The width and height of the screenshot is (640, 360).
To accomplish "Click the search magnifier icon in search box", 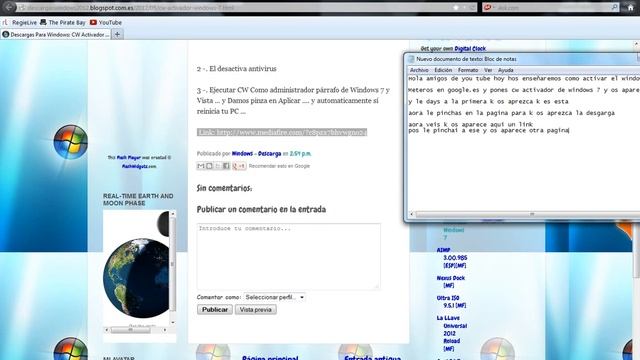I will [614, 7].
